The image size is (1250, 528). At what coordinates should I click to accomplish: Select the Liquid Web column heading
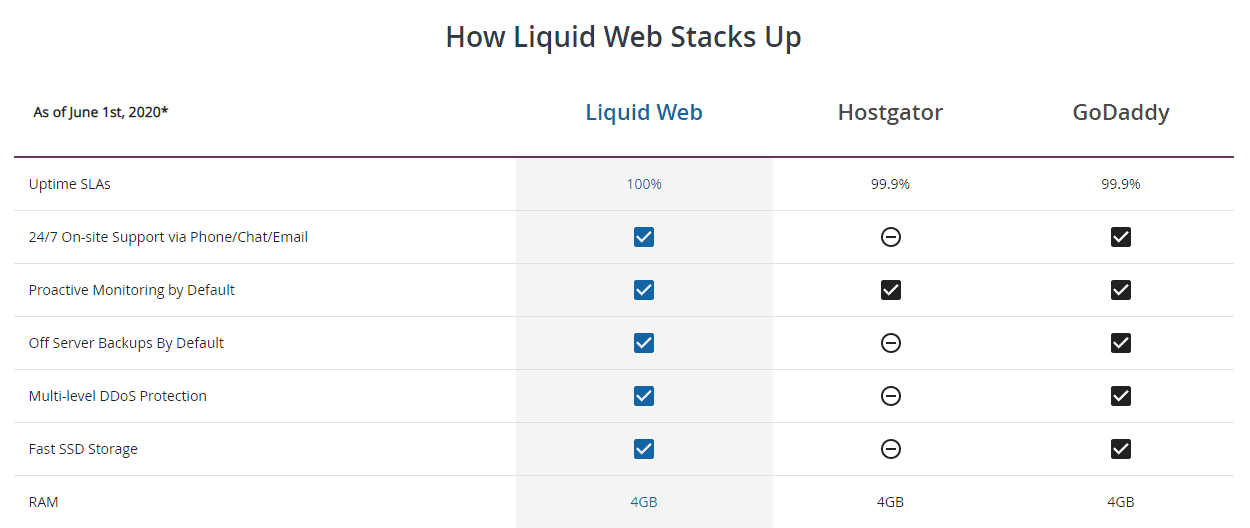644,113
